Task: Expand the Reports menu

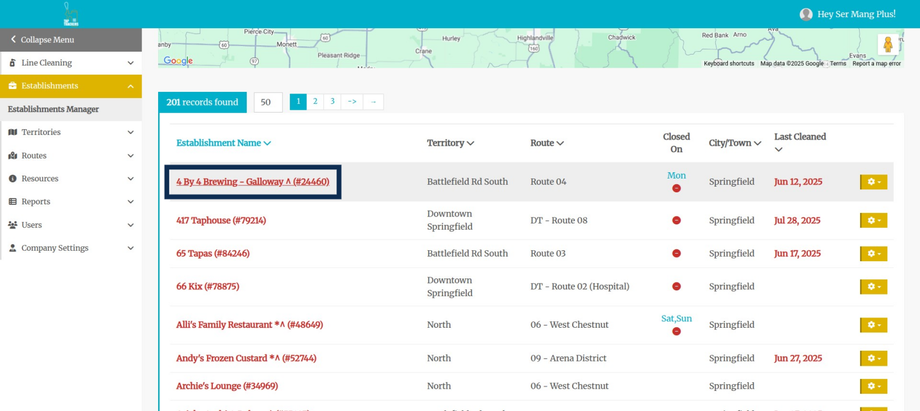Action: click(71, 201)
